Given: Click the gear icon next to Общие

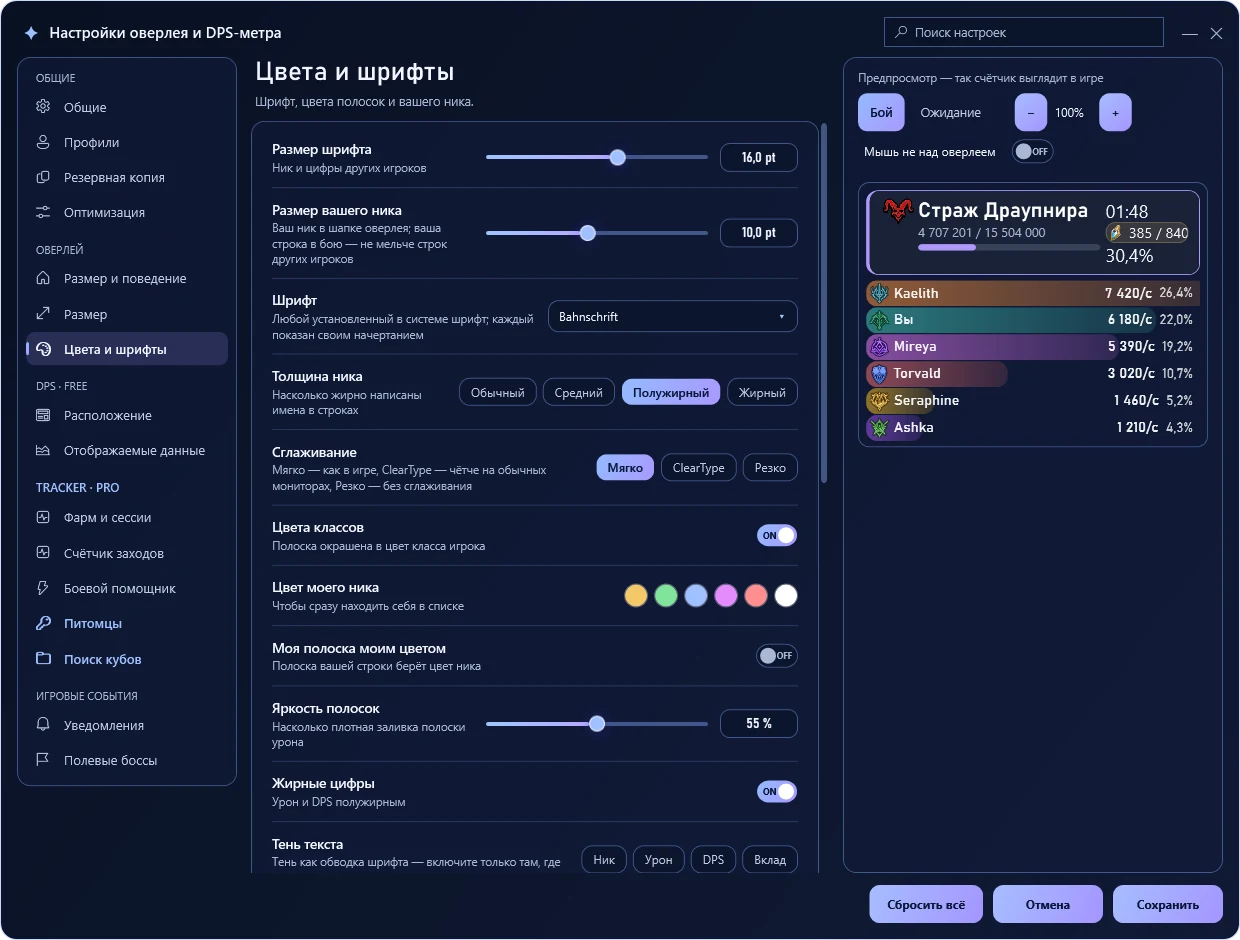Looking at the screenshot, I should click(x=43, y=107).
